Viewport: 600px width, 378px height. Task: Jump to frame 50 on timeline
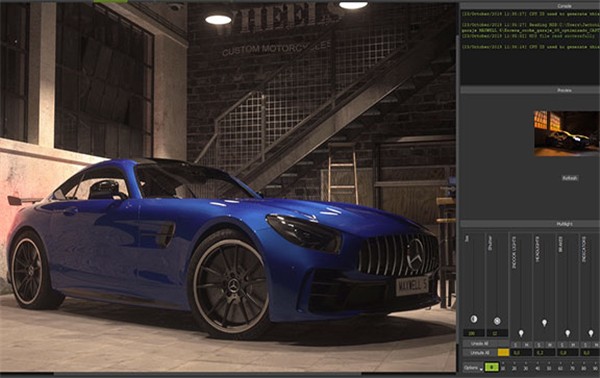click(549, 368)
